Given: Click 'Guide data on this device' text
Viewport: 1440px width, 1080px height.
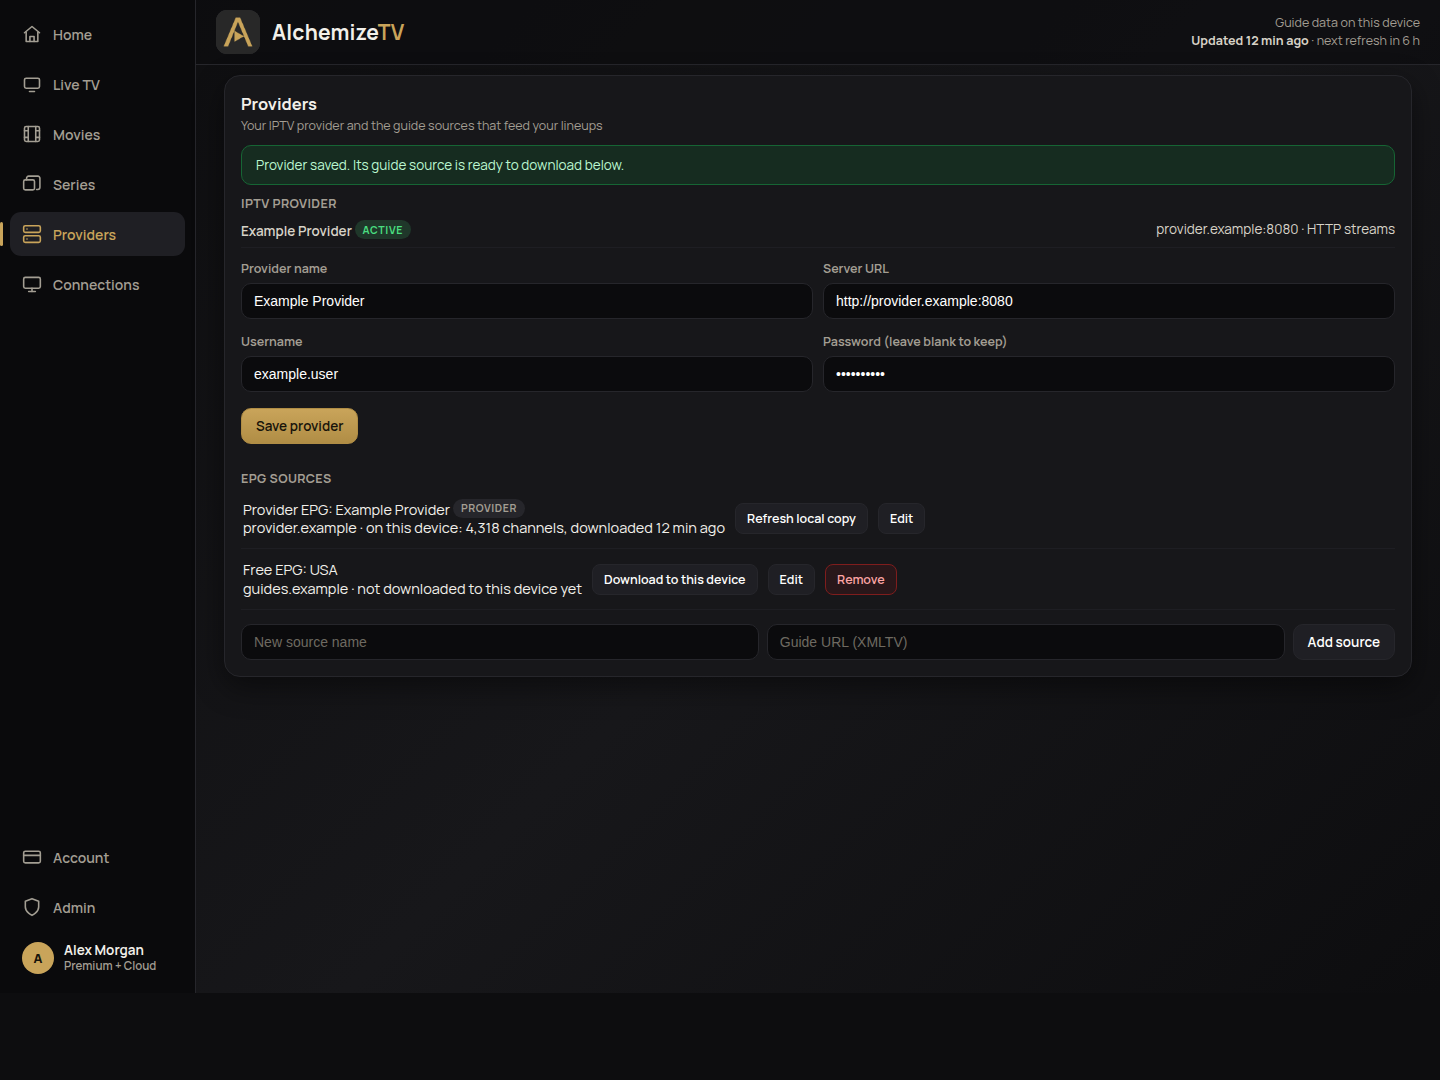Looking at the screenshot, I should pyautogui.click(x=1347, y=22).
